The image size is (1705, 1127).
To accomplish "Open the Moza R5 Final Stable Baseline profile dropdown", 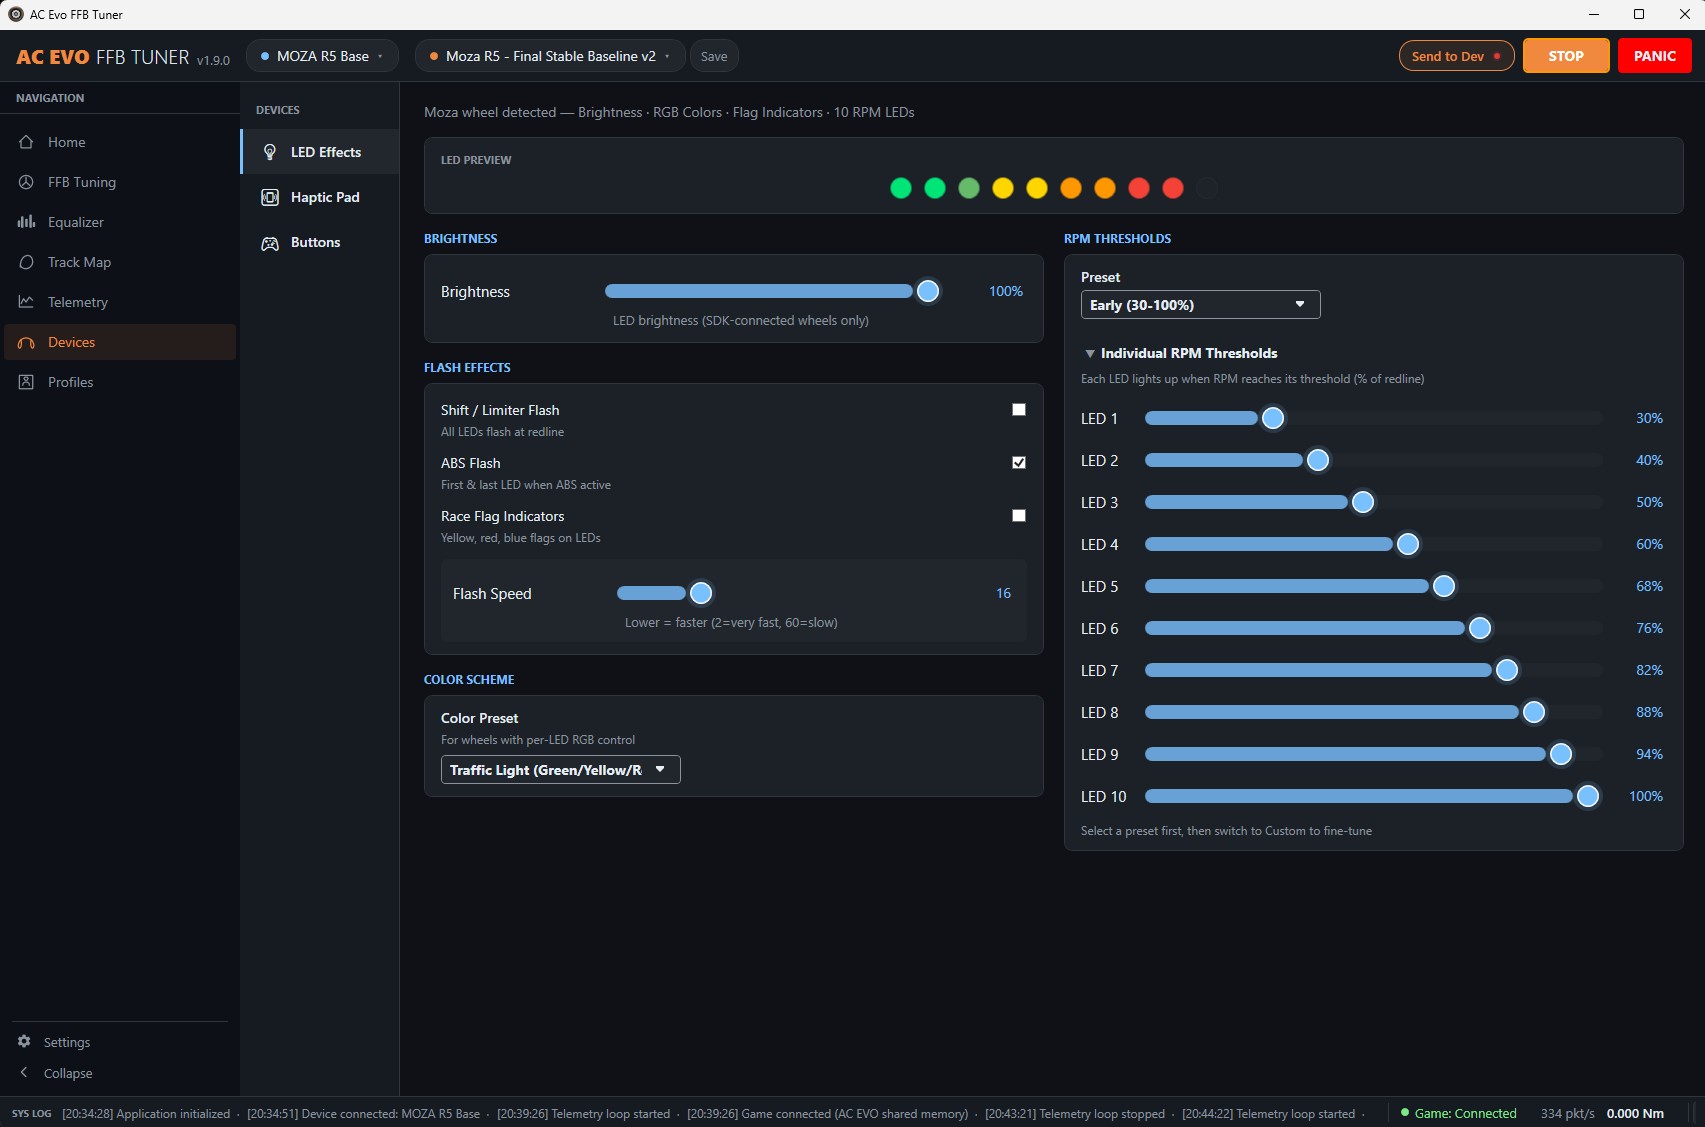I will click(x=550, y=56).
